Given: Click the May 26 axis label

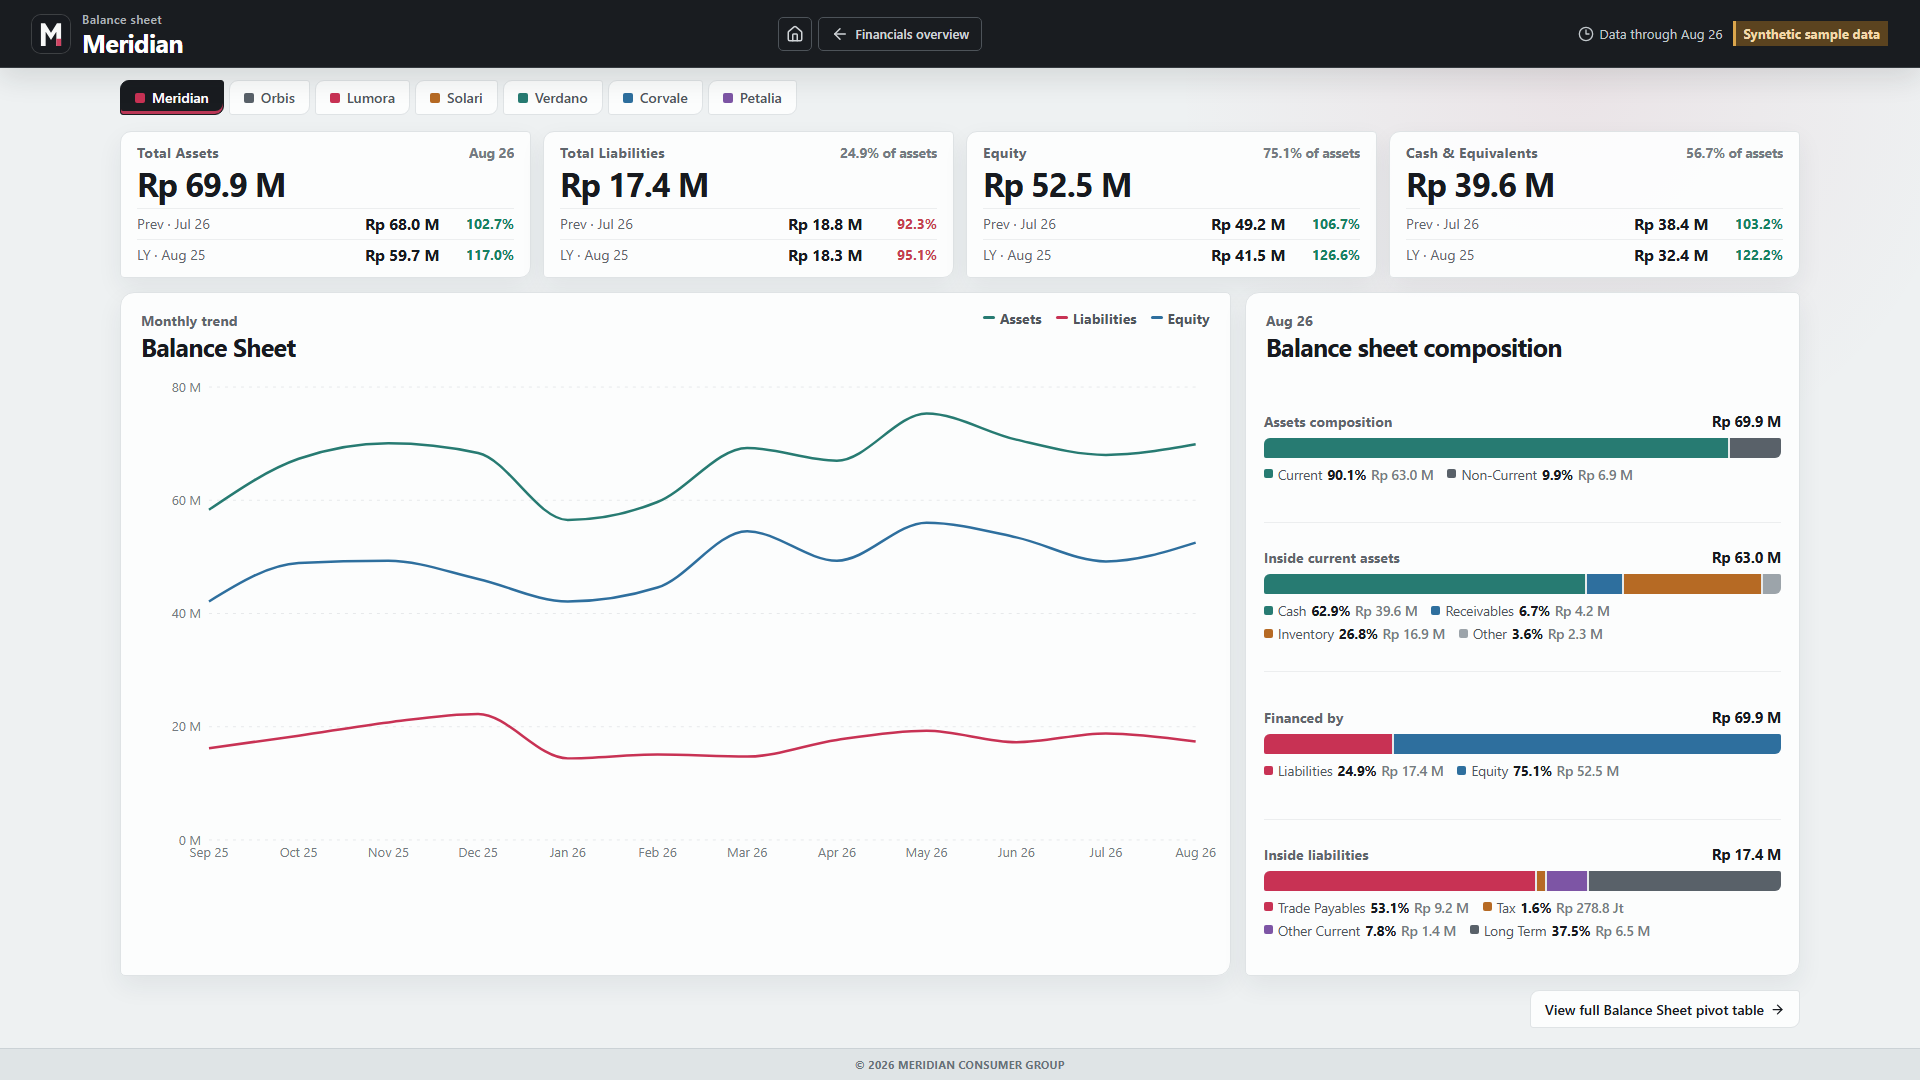Looking at the screenshot, I should coord(926,852).
